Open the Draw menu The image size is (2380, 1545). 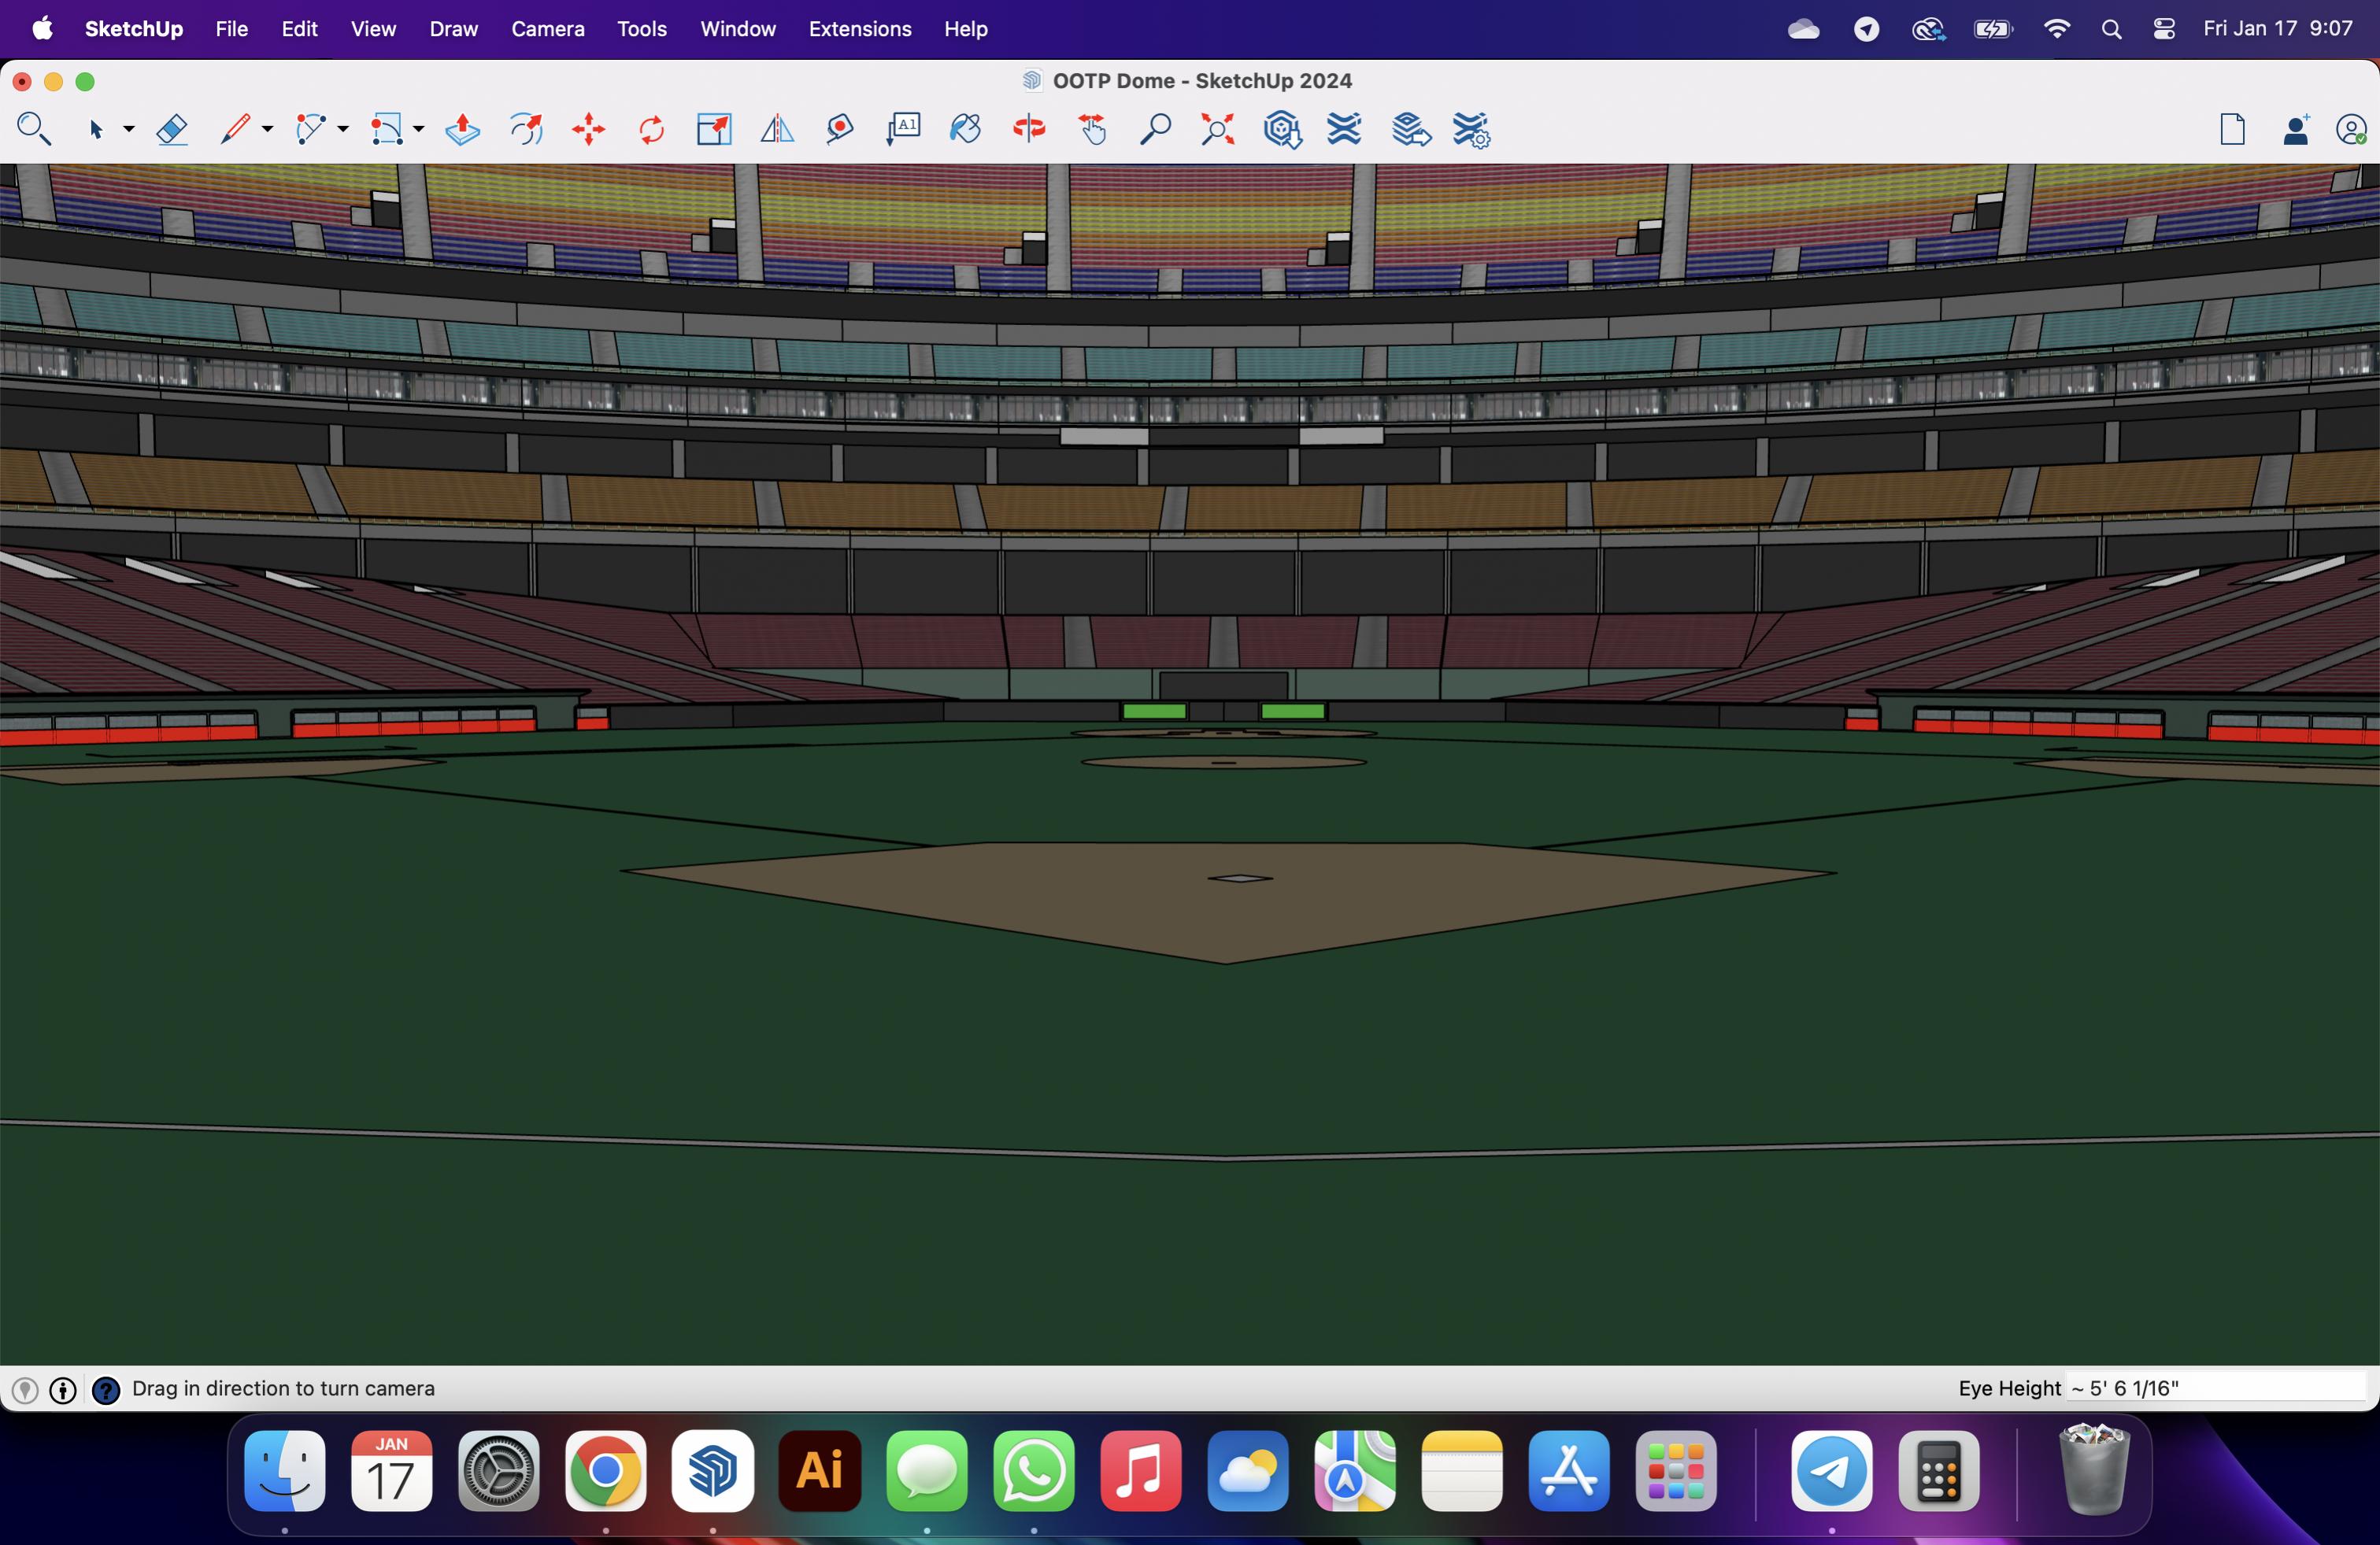453,29
